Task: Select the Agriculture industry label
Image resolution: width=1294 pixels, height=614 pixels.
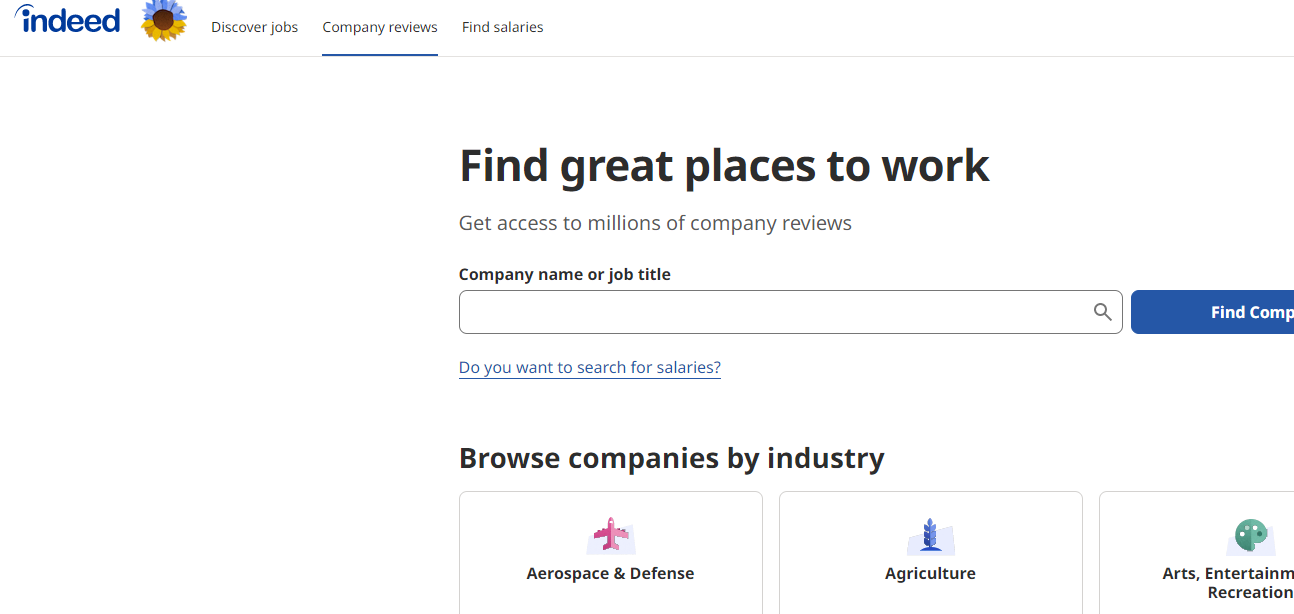Action: point(930,573)
